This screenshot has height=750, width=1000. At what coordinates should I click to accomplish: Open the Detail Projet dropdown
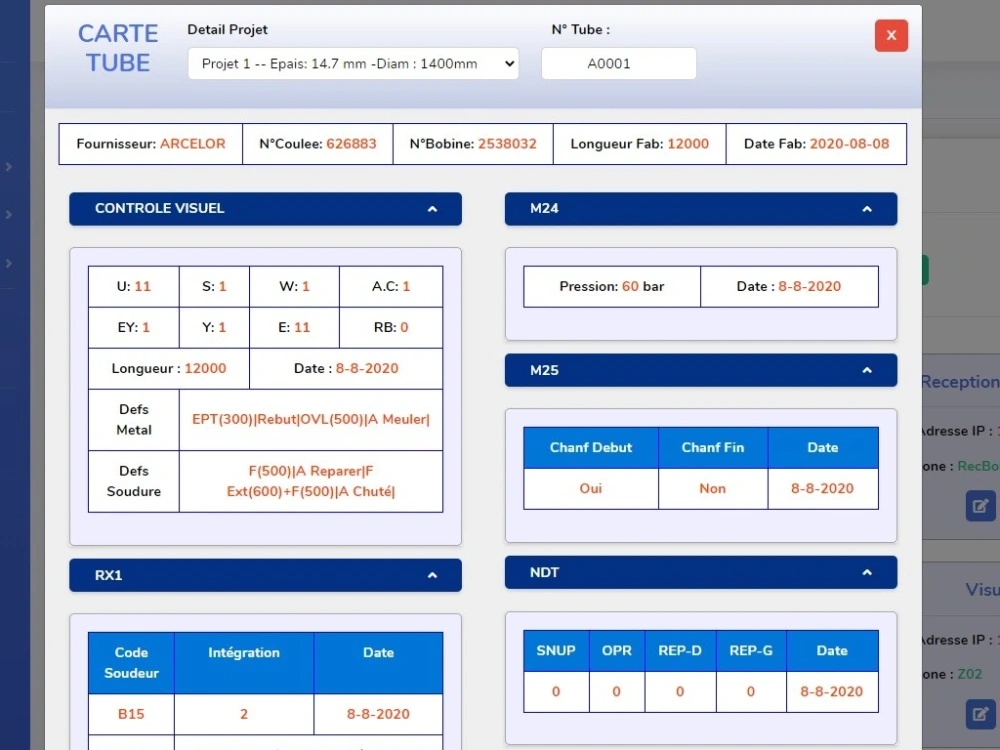coord(353,63)
